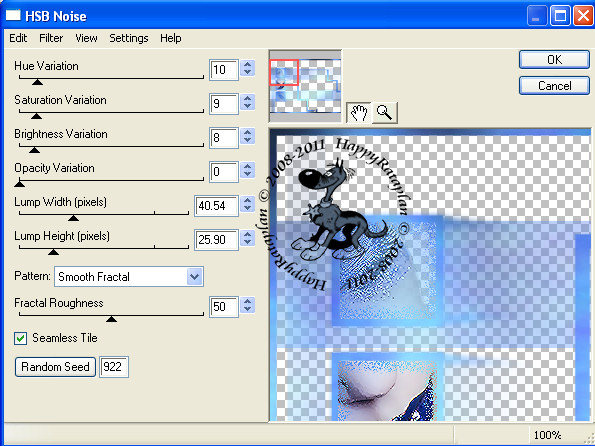Click the Fractal Roughness value field
The height and width of the screenshot is (446, 595).
(224, 306)
